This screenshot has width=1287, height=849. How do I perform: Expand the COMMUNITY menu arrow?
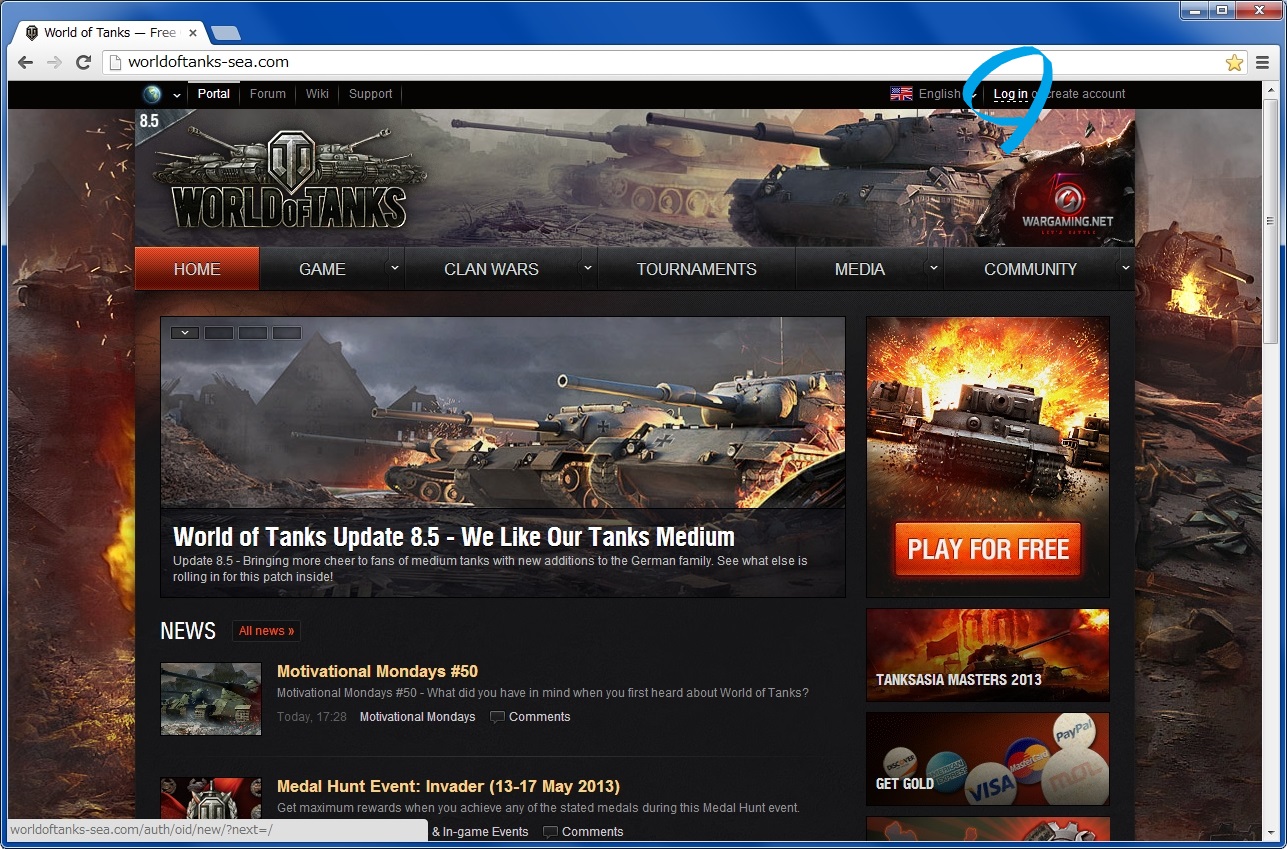point(1126,268)
